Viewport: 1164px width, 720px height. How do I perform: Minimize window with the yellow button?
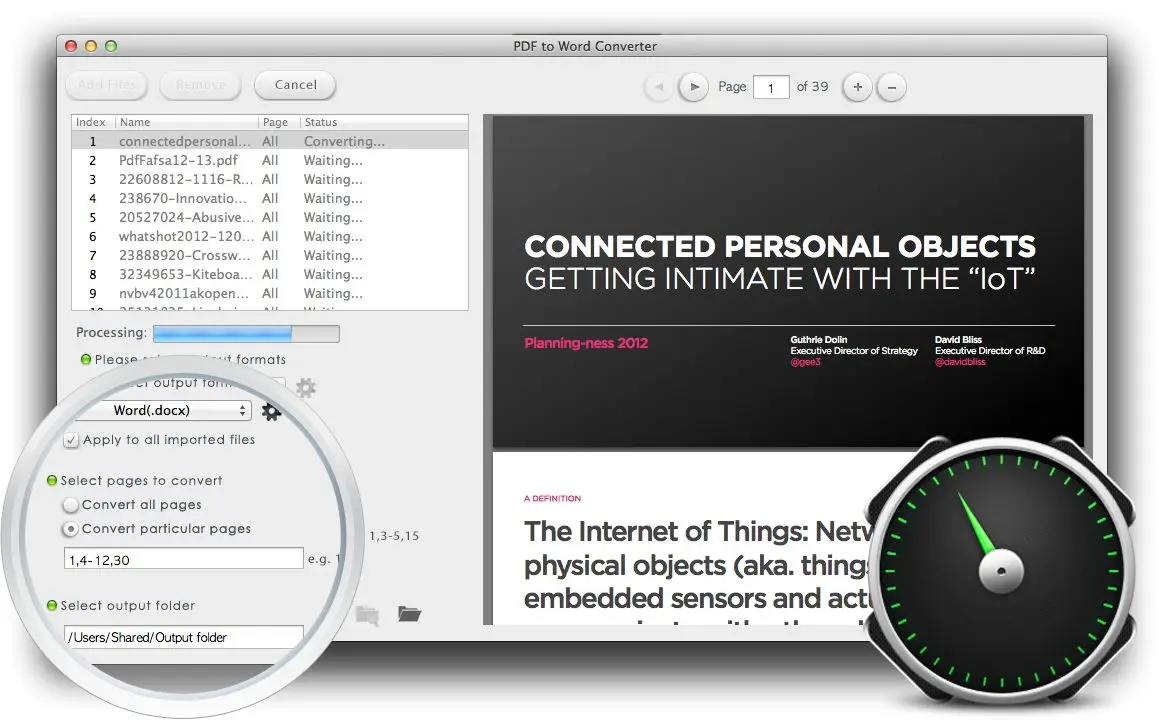[x=91, y=46]
